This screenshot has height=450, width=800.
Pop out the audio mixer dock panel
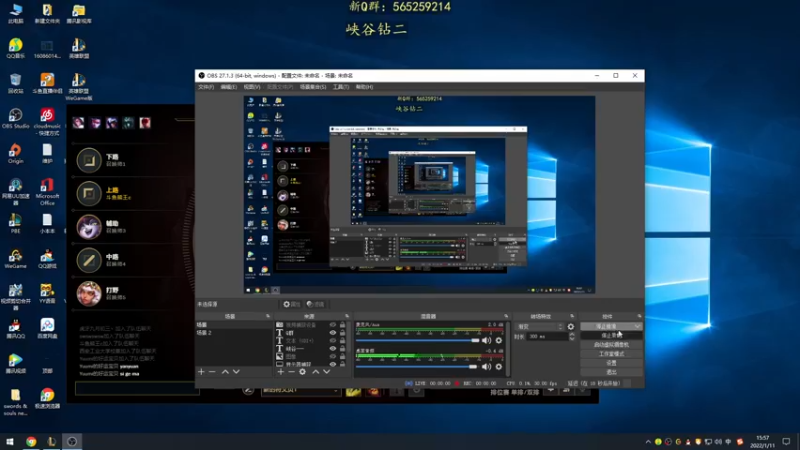coord(506,316)
